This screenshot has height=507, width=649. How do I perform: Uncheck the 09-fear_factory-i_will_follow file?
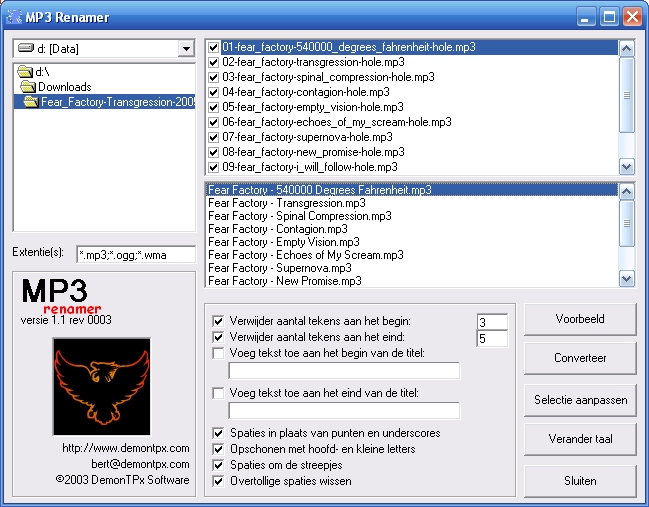pyautogui.click(x=213, y=167)
